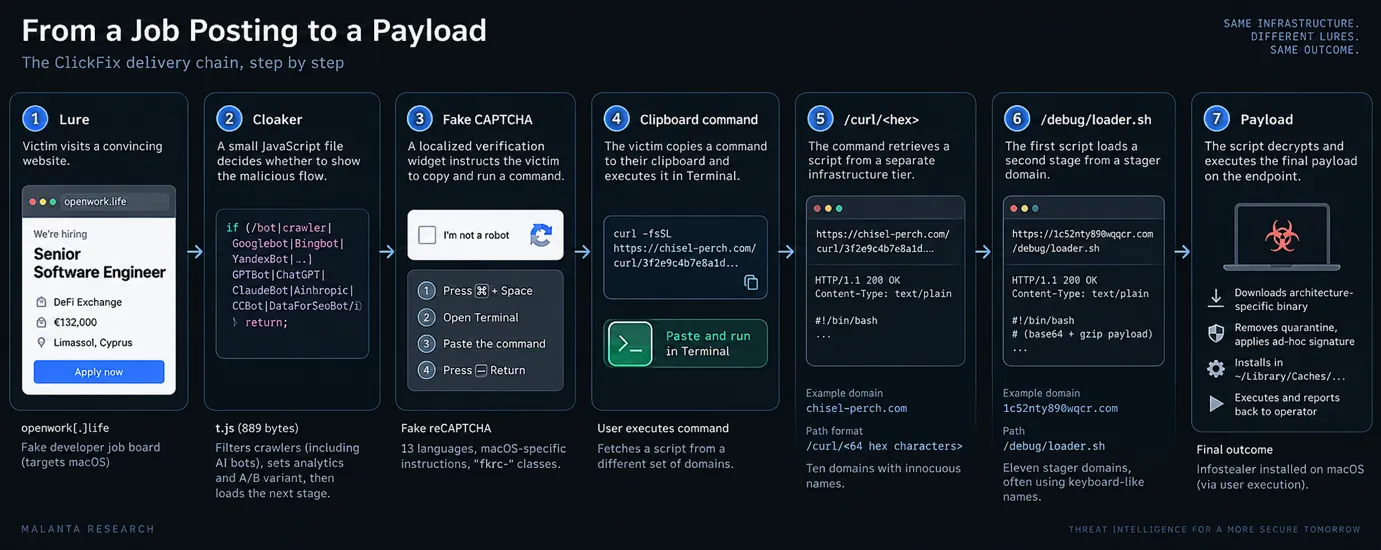This screenshot has height=550, width=1381.
Task: Click the /curl/<hex> step title
Action: pos(882,119)
